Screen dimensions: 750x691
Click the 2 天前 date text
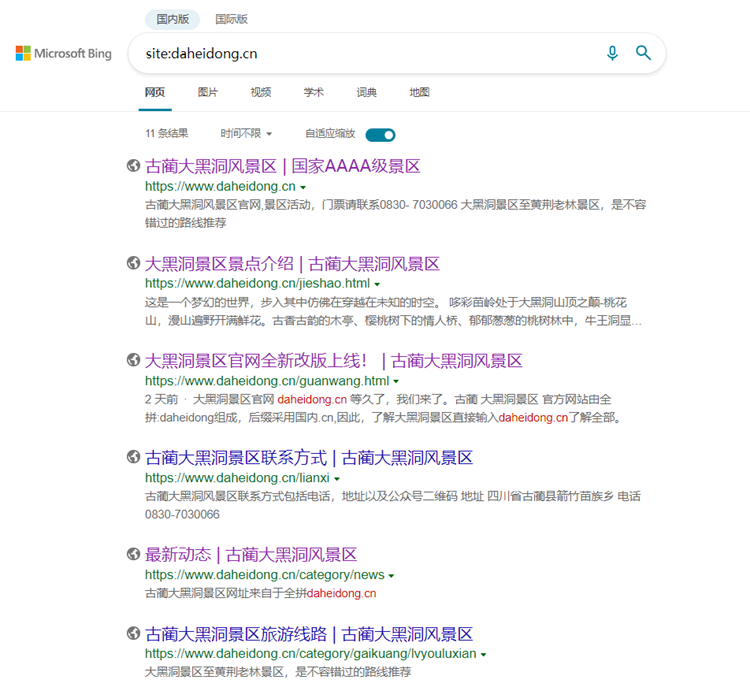[x=162, y=399]
